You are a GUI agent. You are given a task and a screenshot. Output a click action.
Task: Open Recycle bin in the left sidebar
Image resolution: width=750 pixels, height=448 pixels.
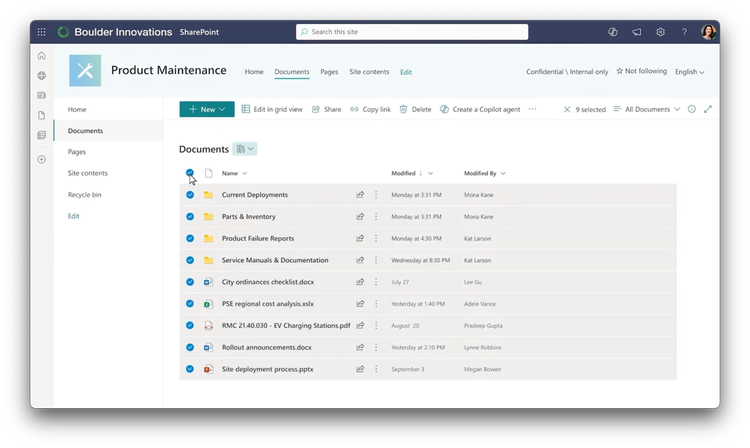coord(85,195)
